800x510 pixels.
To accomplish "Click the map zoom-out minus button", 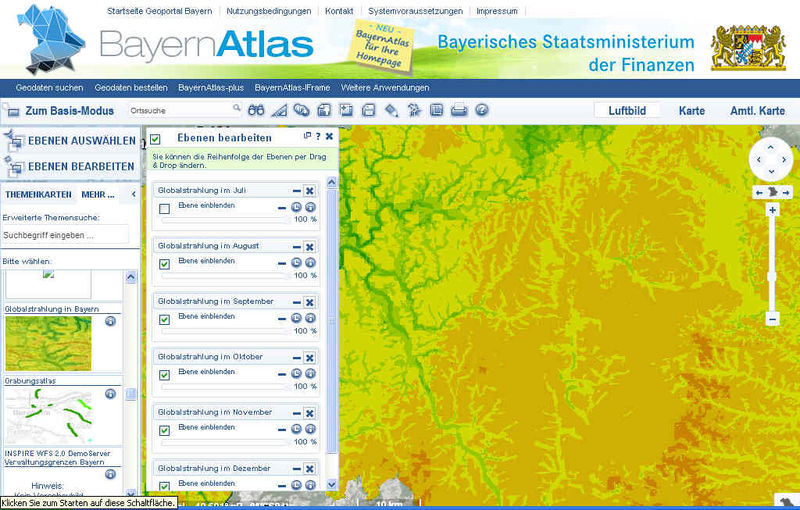I will pos(772,318).
